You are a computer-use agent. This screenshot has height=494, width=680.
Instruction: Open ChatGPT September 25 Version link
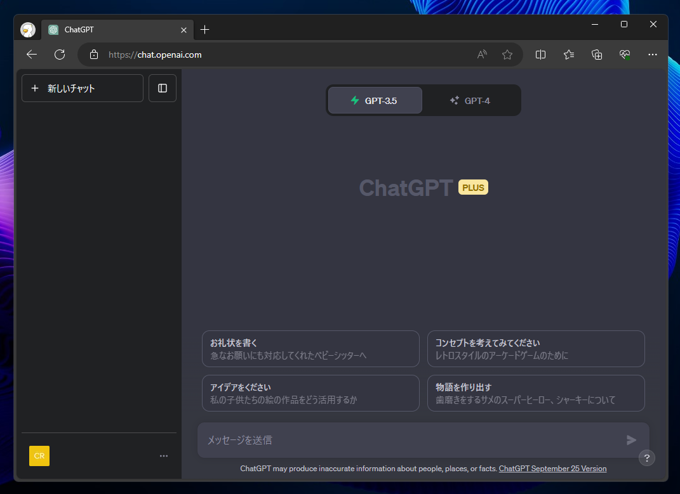coord(552,468)
